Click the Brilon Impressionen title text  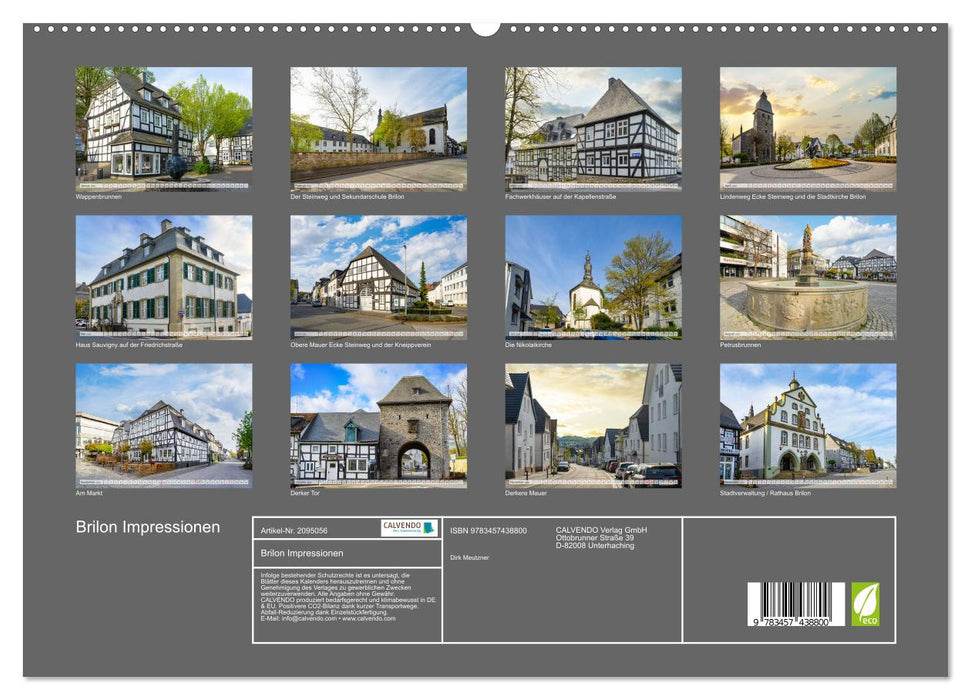point(148,526)
